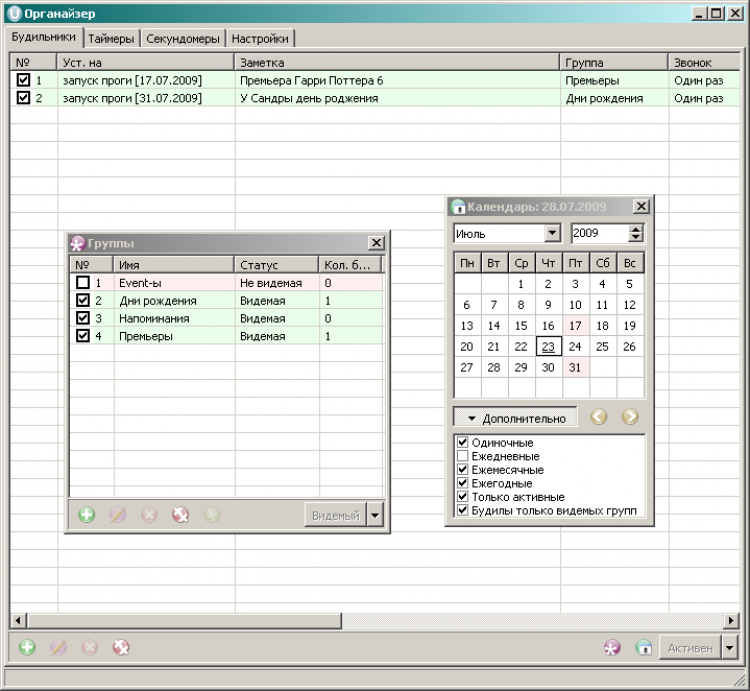Switch to the Таймеры tab
The image size is (750, 691).
(x=111, y=39)
